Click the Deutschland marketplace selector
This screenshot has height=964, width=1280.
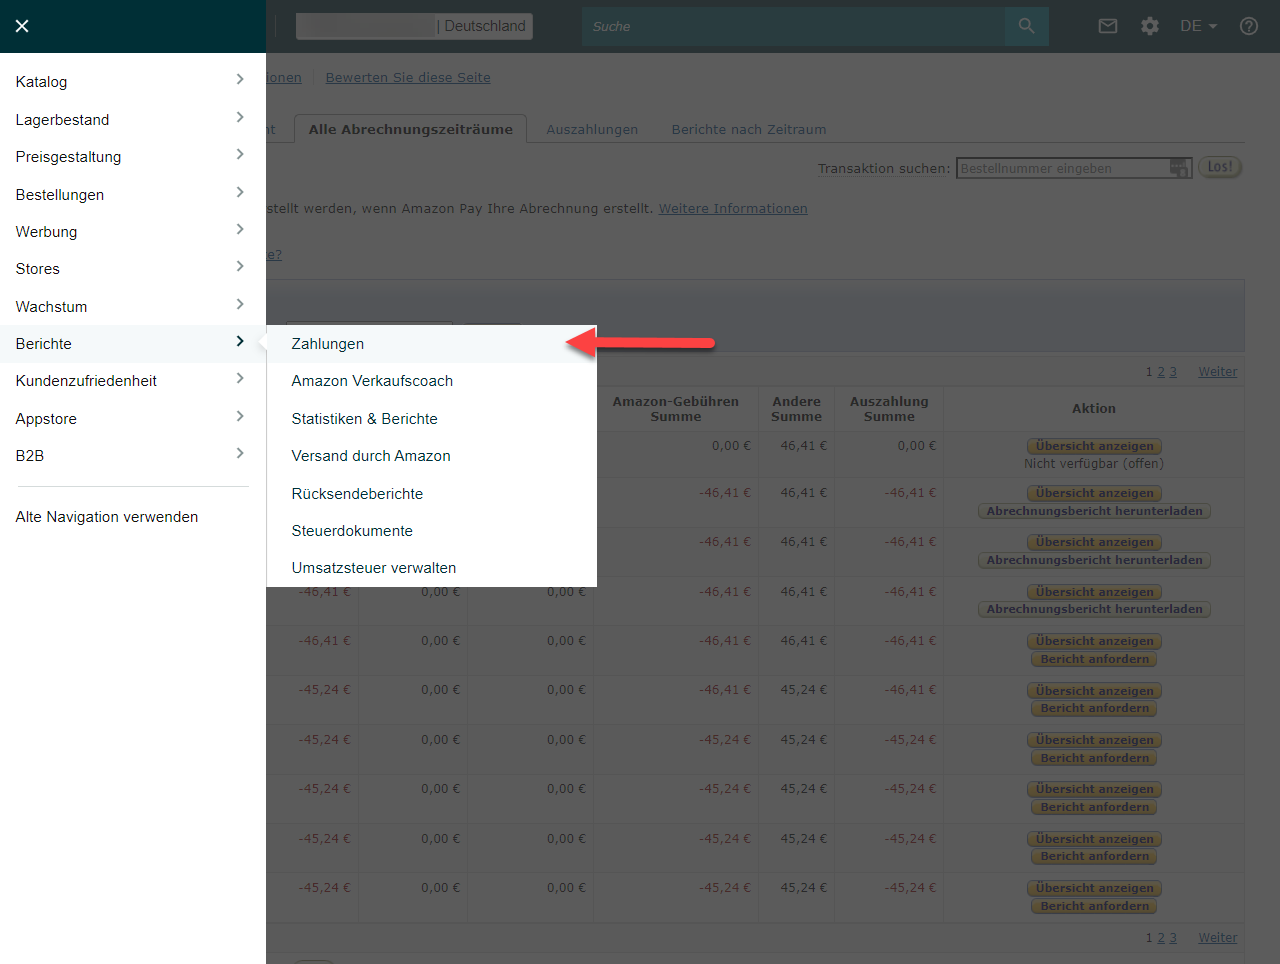(x=414, y=26)
